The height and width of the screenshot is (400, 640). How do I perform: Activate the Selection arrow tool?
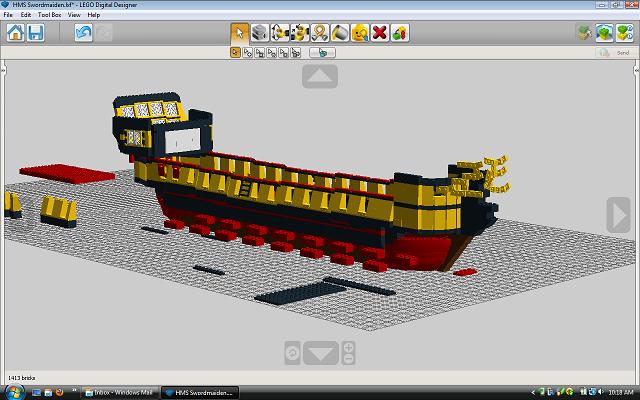click(x=240, y=33)
